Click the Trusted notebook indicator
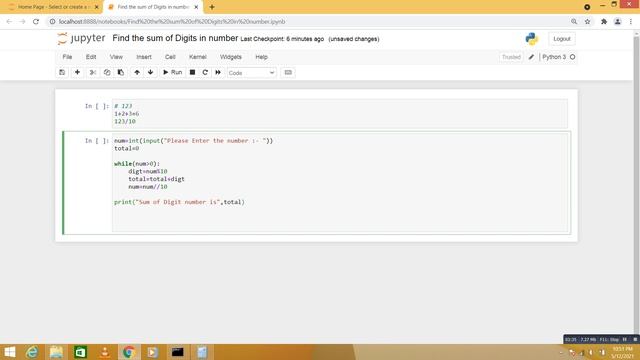This screenshot has width=640, height=360. click(x=511, y=57)
